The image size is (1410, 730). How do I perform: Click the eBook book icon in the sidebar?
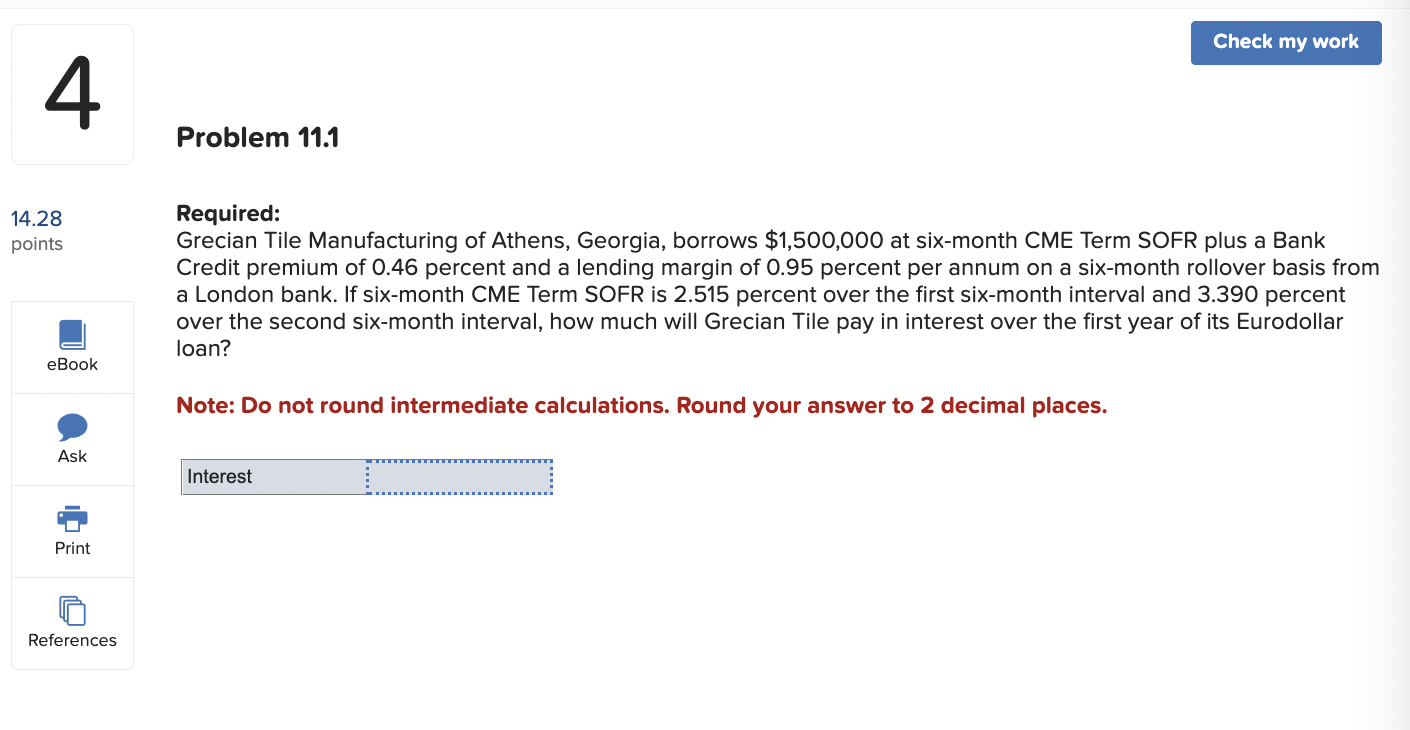pos(71,335)
